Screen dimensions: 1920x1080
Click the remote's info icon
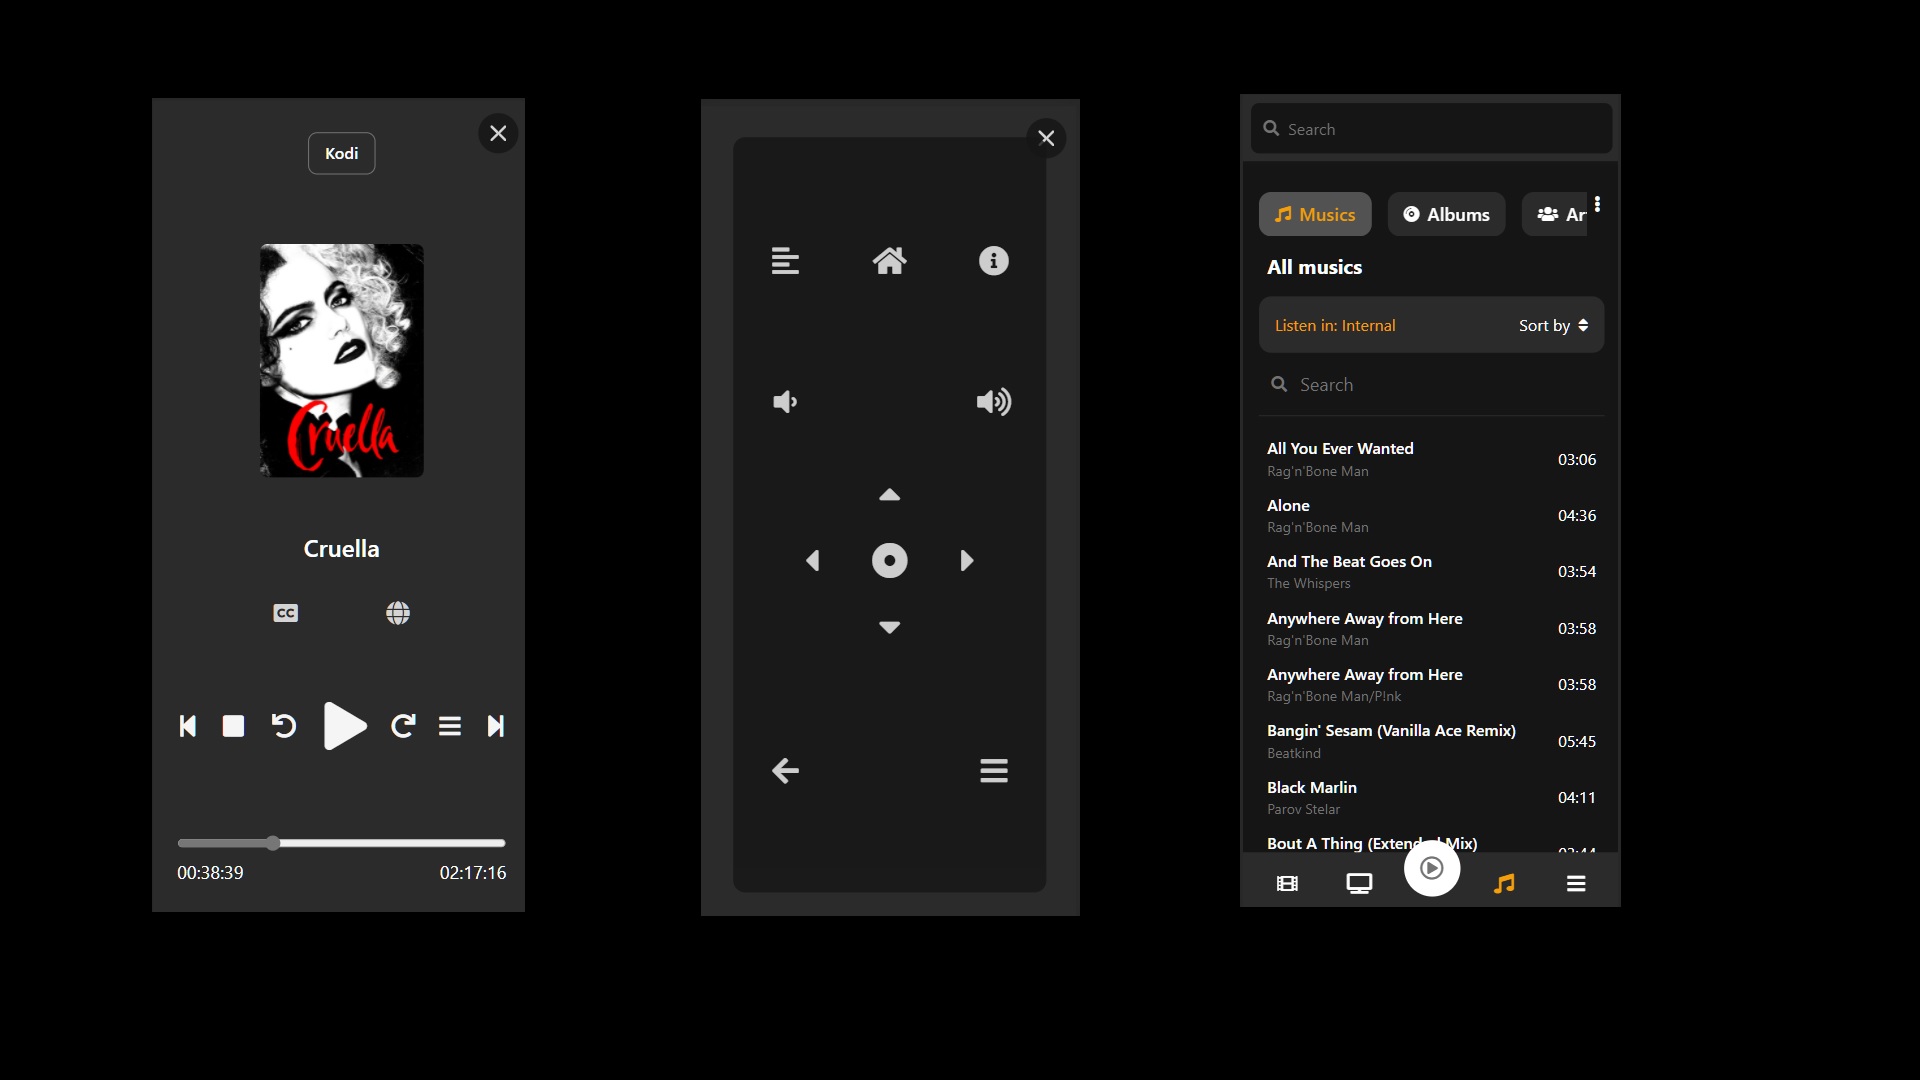[993, 261]
